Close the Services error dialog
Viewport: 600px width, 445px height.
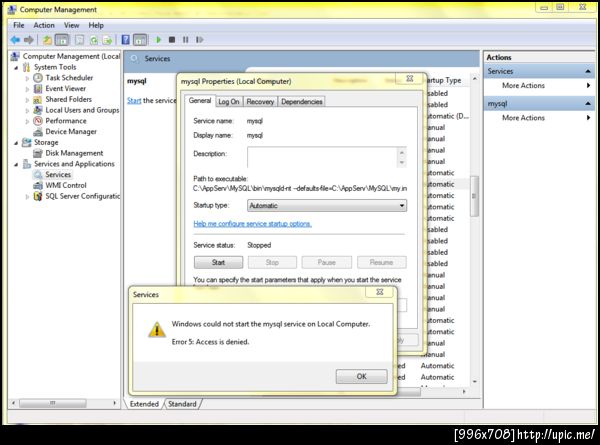(380, 292)
